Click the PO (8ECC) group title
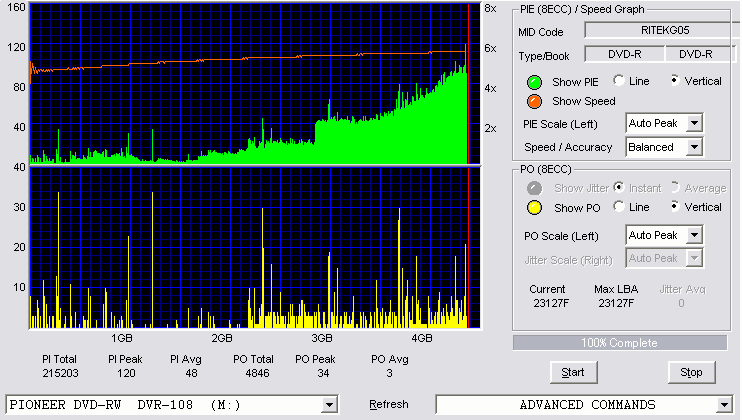This screenshot has height=420, width=742. coord(546,169)
